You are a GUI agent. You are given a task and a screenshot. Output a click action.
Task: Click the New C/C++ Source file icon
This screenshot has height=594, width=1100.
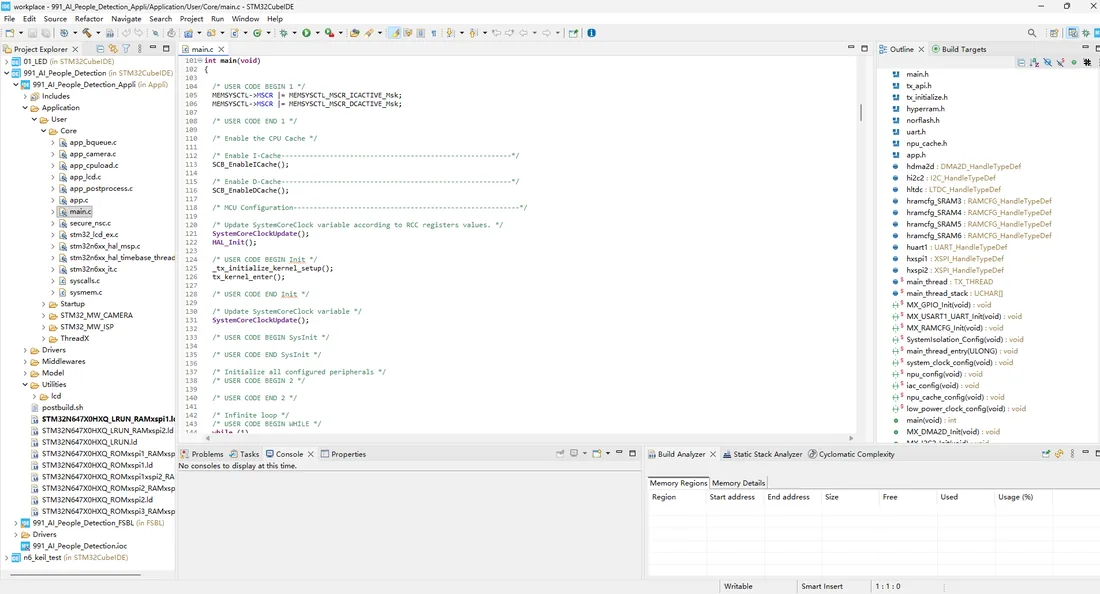[234, 33]
